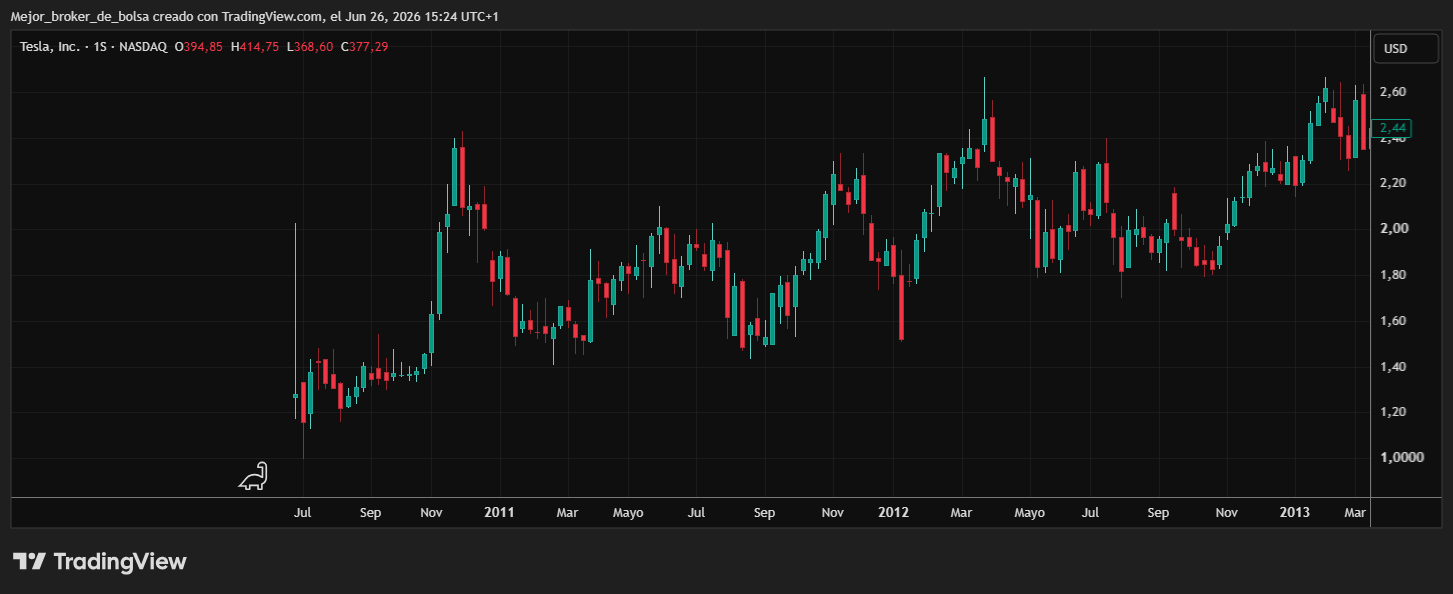Click the Mejor_broker_de_bolsa header caption text
This screenshot has height=594, width=1453.
(254, 16)
